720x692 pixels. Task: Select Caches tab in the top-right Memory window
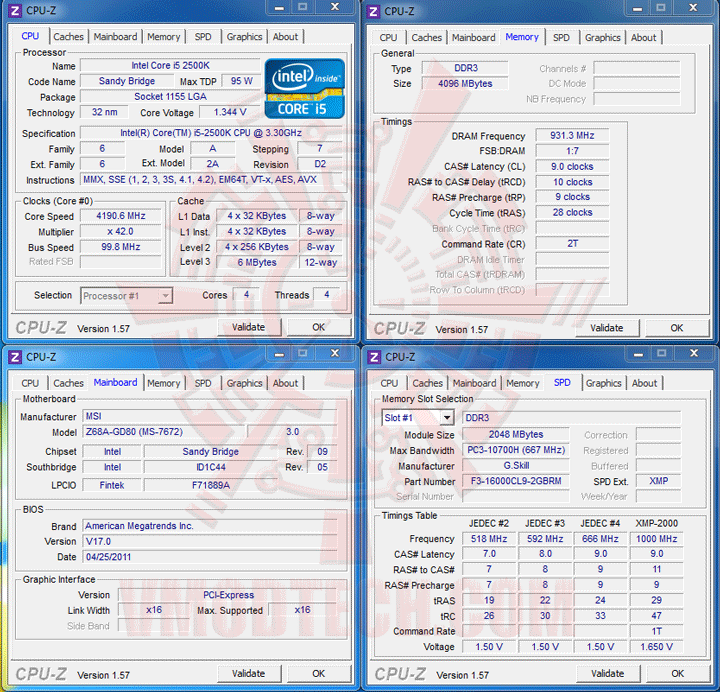(426, 38)
